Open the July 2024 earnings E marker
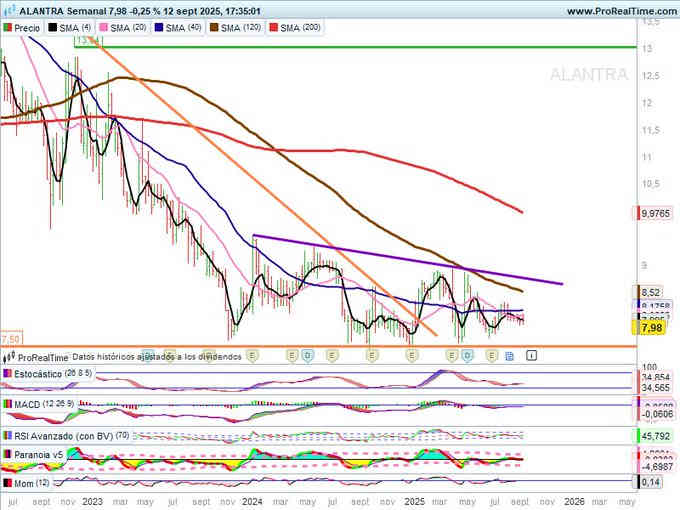 click(332, 356)
